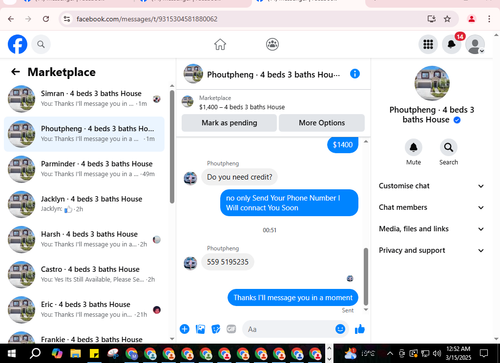Click the "no only Send Your Phone Number" message

tap(289, 203)
